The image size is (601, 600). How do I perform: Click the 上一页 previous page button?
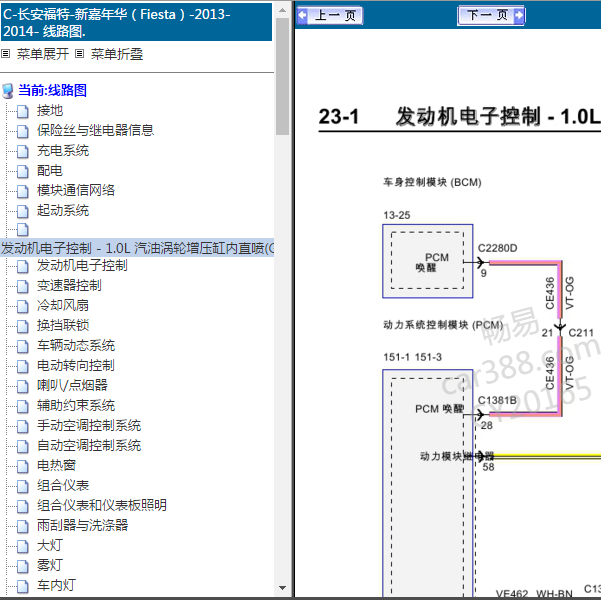click(x=330, y=15)
